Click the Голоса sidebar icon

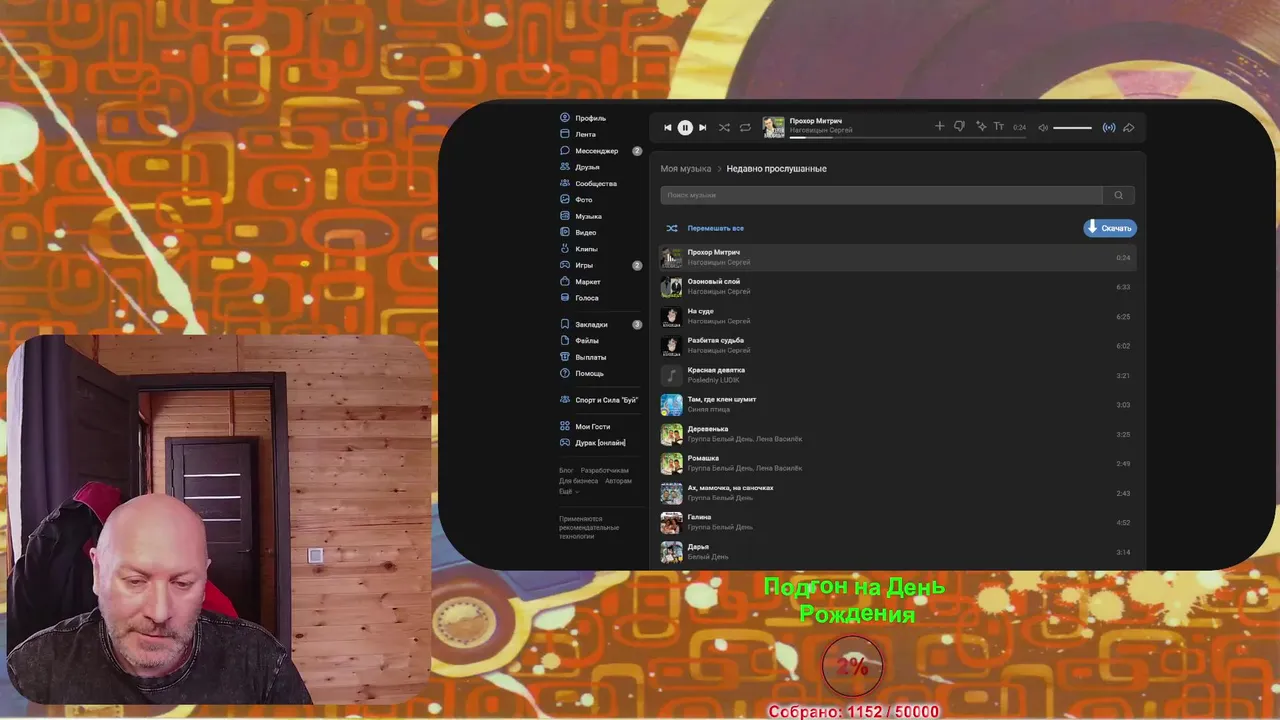pyautogui.click(x=565, y=298)
